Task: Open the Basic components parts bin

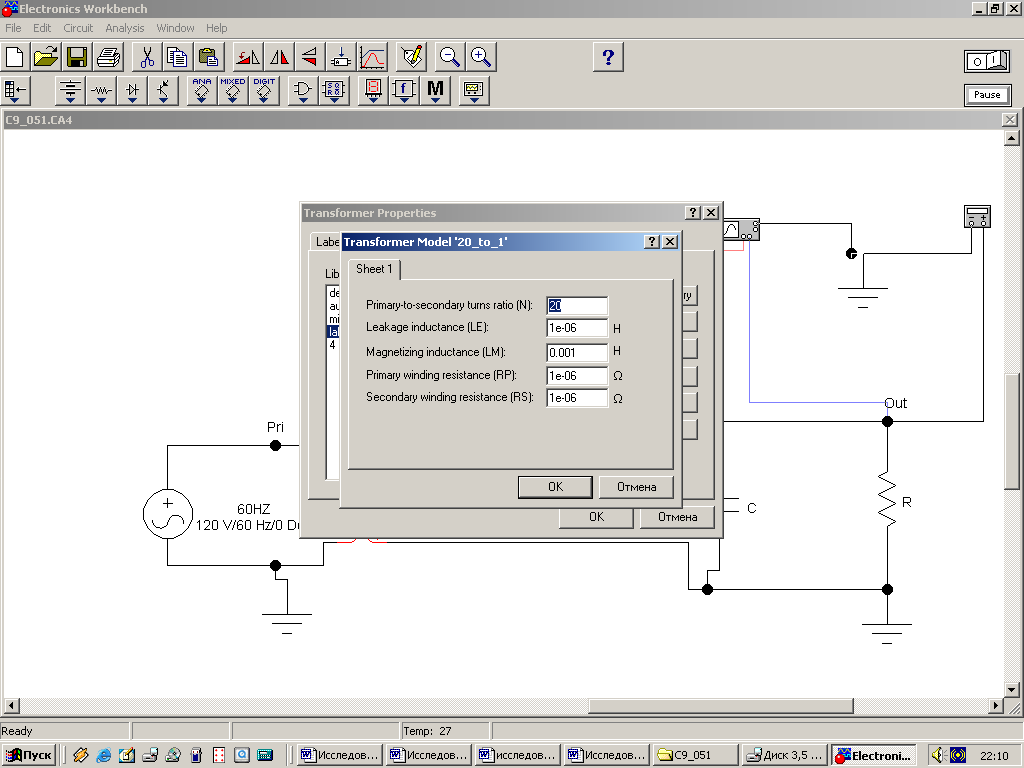Action: (101, 90)
